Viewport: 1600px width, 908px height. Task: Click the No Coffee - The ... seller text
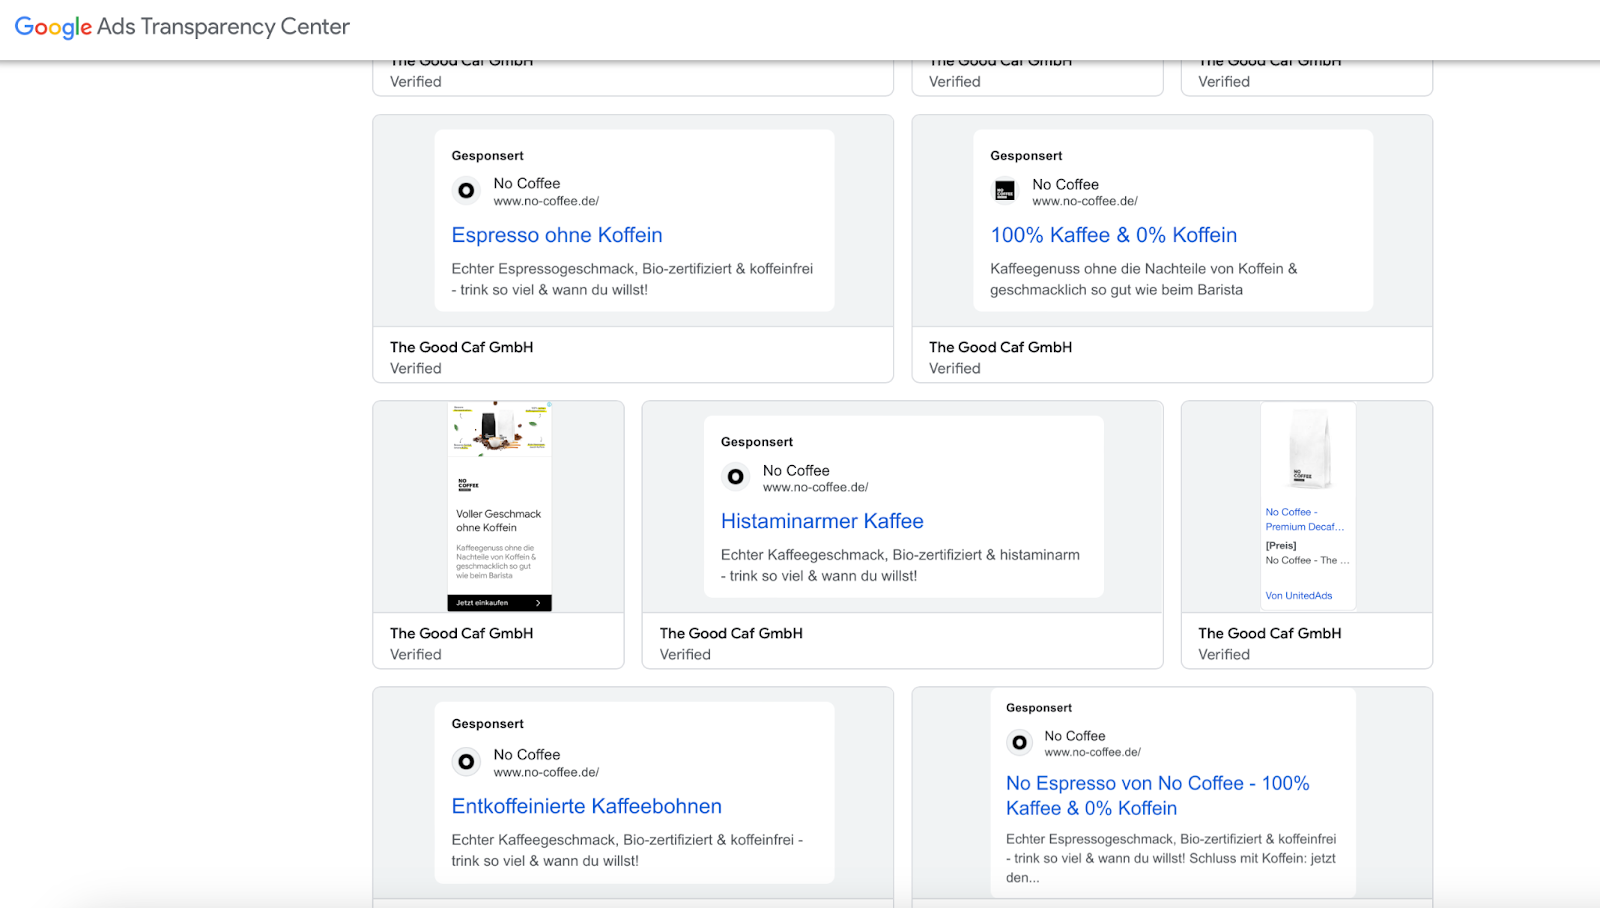(1307, 560)
